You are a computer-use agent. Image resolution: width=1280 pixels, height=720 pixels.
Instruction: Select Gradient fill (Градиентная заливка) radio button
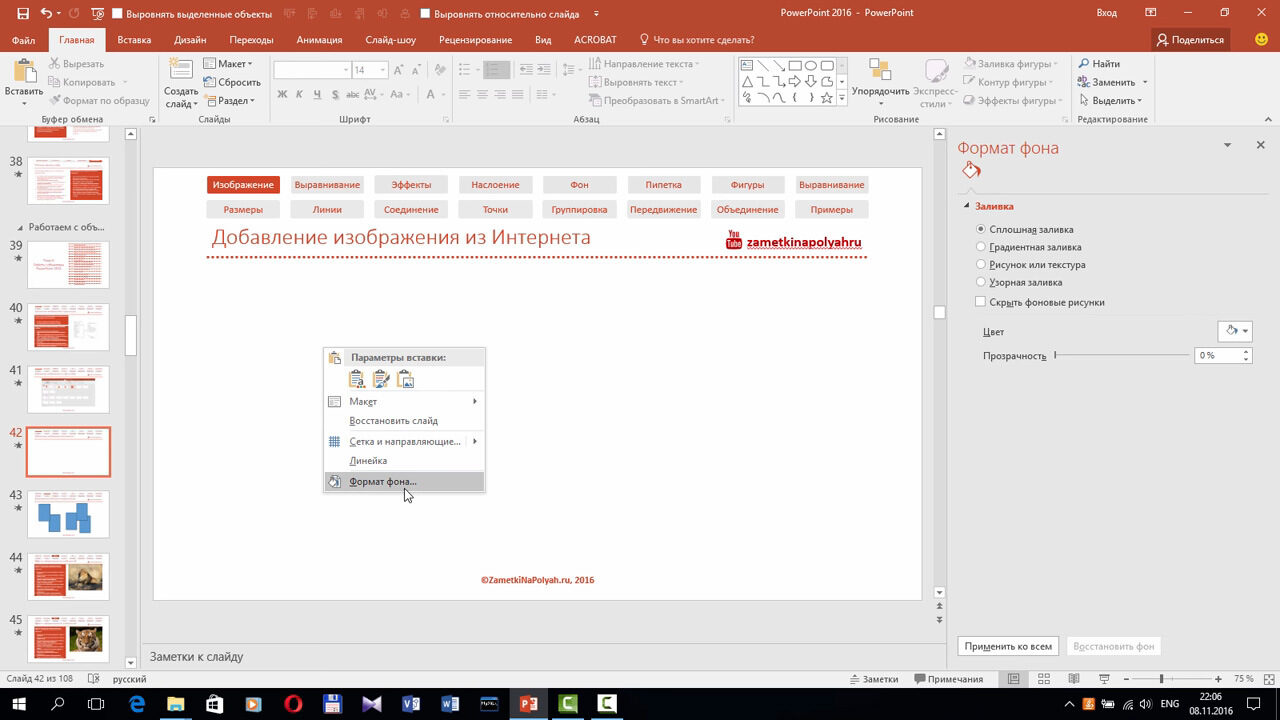point(981,247)
